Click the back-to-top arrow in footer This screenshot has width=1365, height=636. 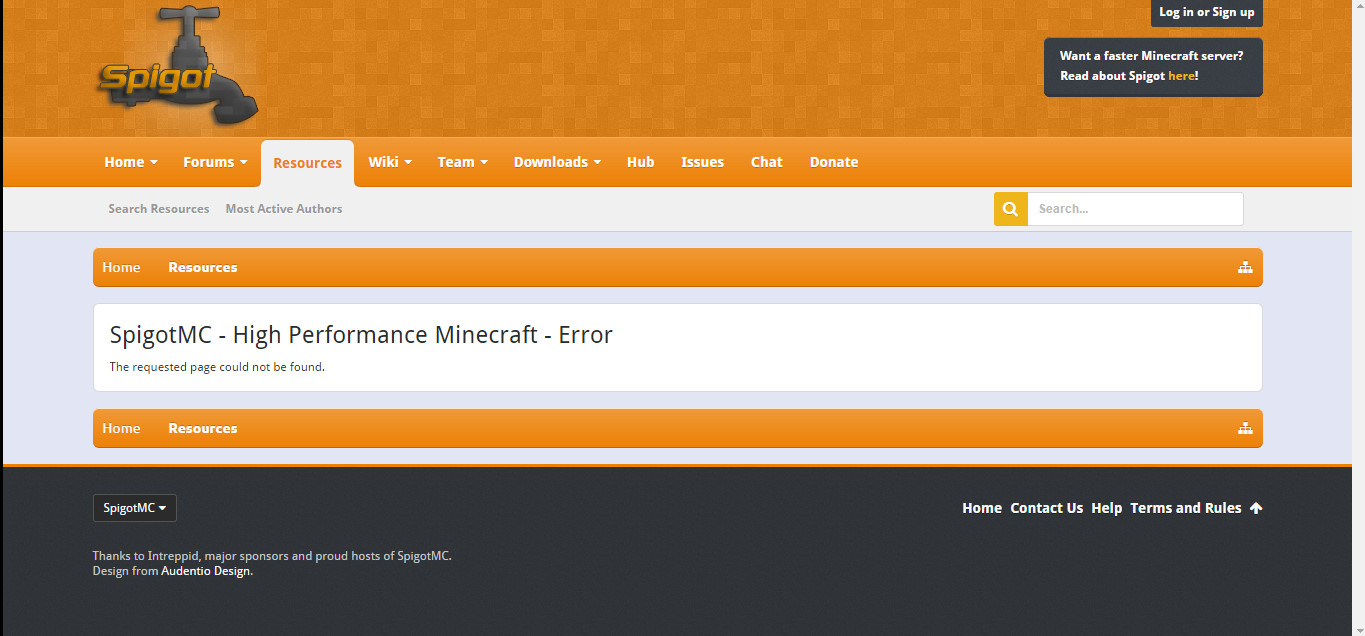(x=1256, y=508)
